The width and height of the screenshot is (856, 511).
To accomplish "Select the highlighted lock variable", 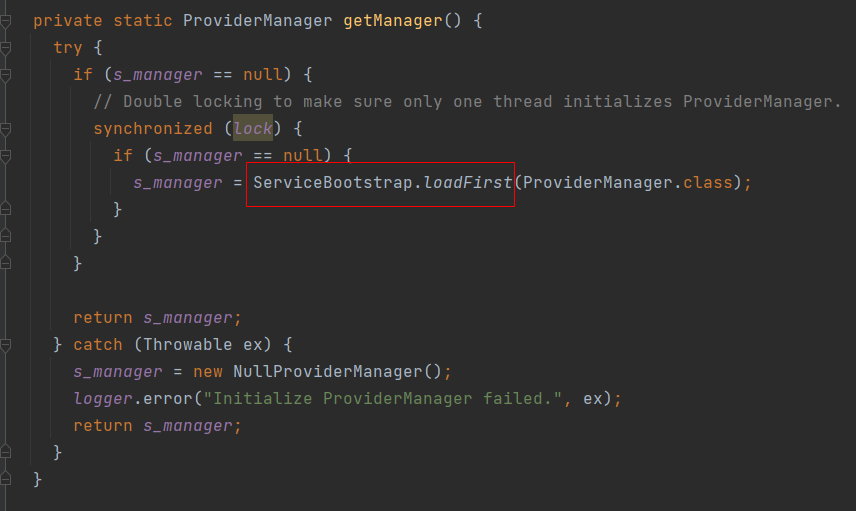I will tap(252, 129).
